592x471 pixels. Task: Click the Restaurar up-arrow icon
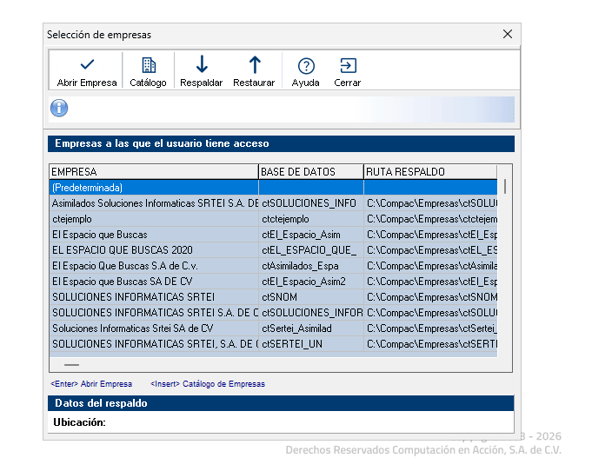click(x=255, y=65)
